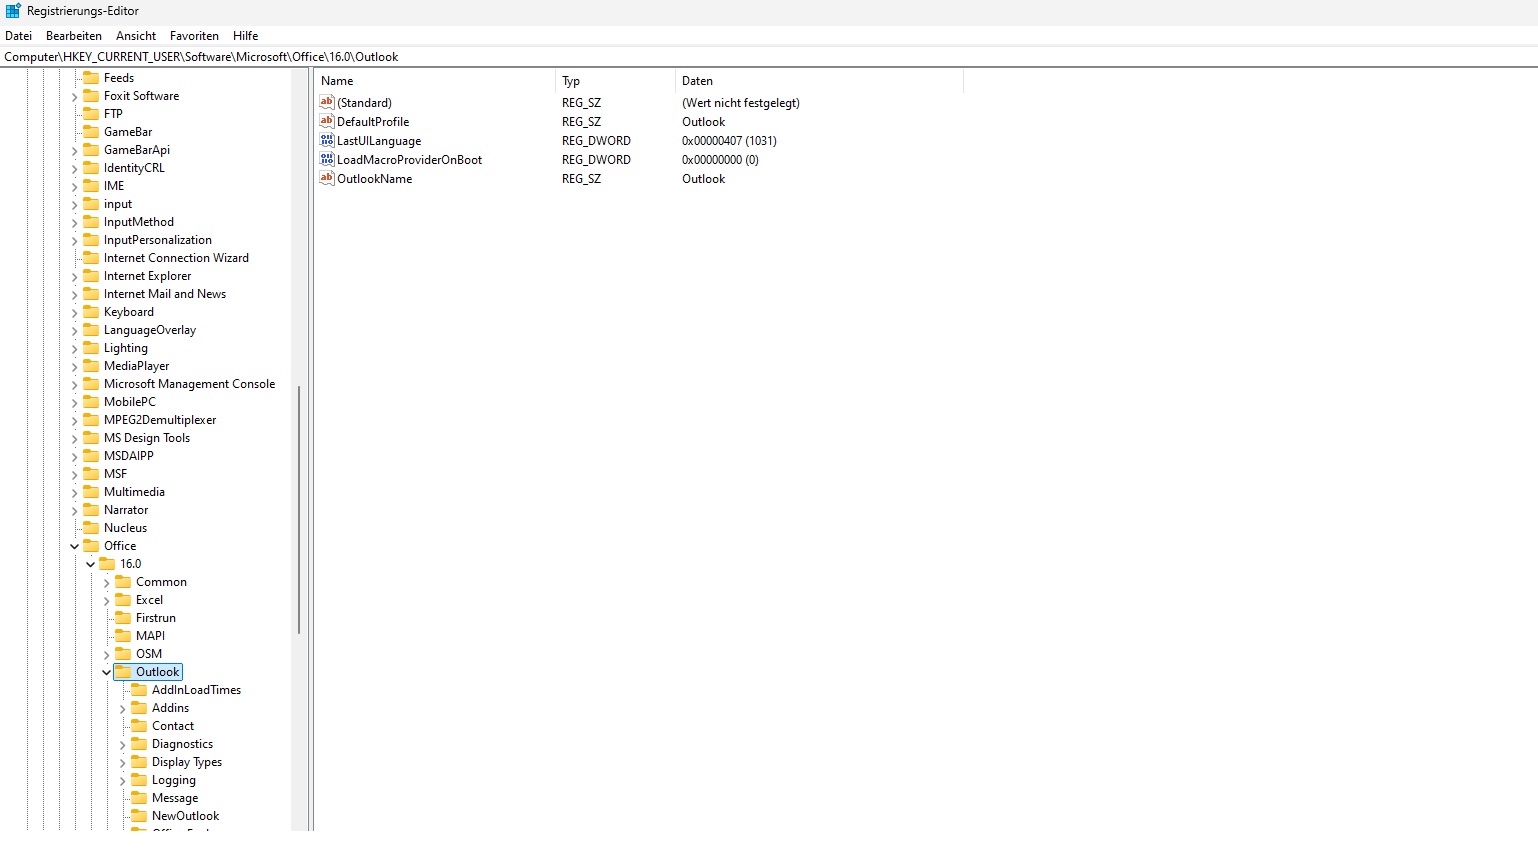This screenshot has height=864, width=1538.
Task: Sort by the Typ column header
Action: 615,81
